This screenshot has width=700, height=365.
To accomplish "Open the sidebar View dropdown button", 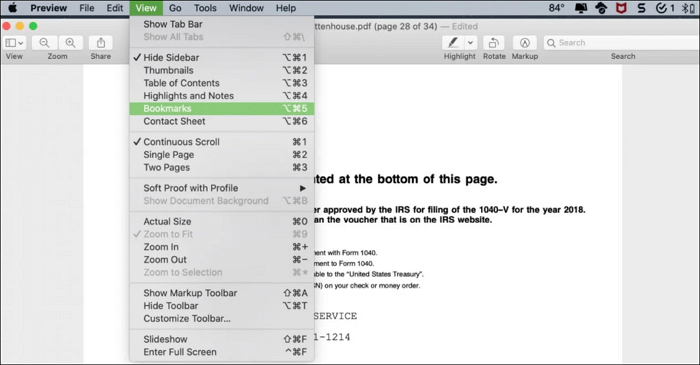I will tap(14, 43).
